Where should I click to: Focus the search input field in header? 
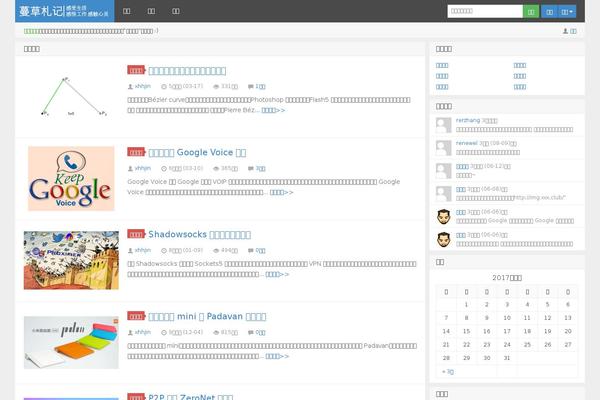point(485,11)
